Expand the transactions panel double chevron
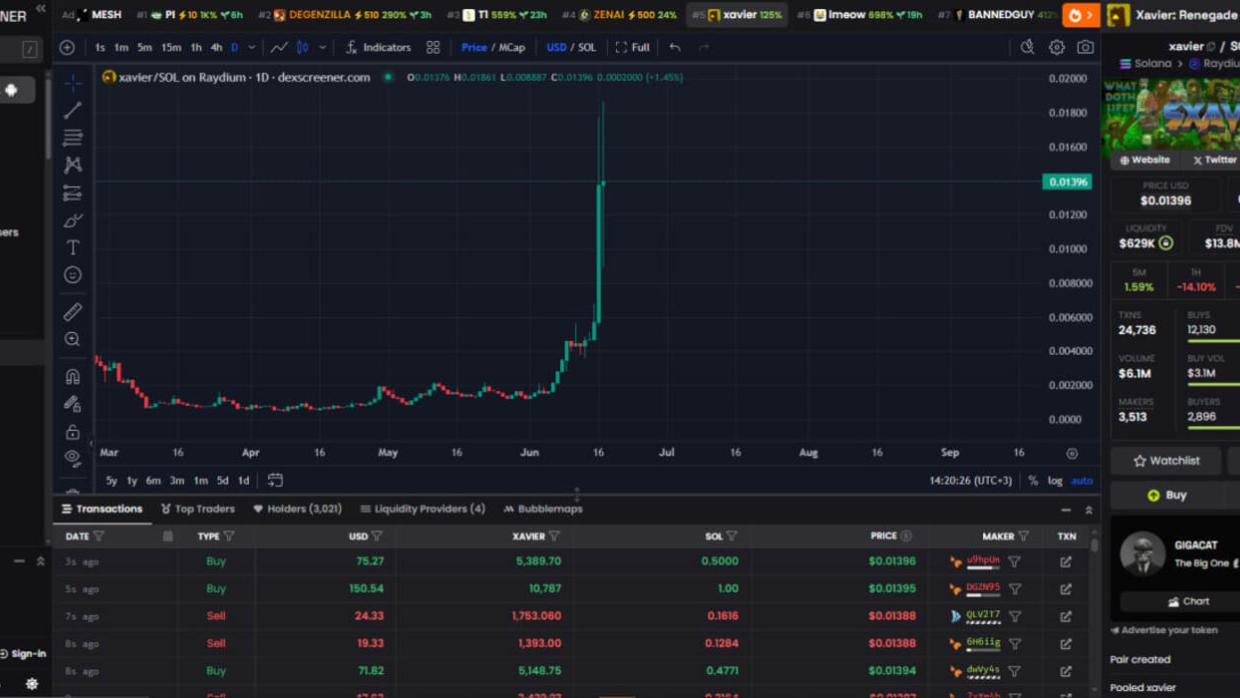The image size is (1240, 698). [1089, 510]
